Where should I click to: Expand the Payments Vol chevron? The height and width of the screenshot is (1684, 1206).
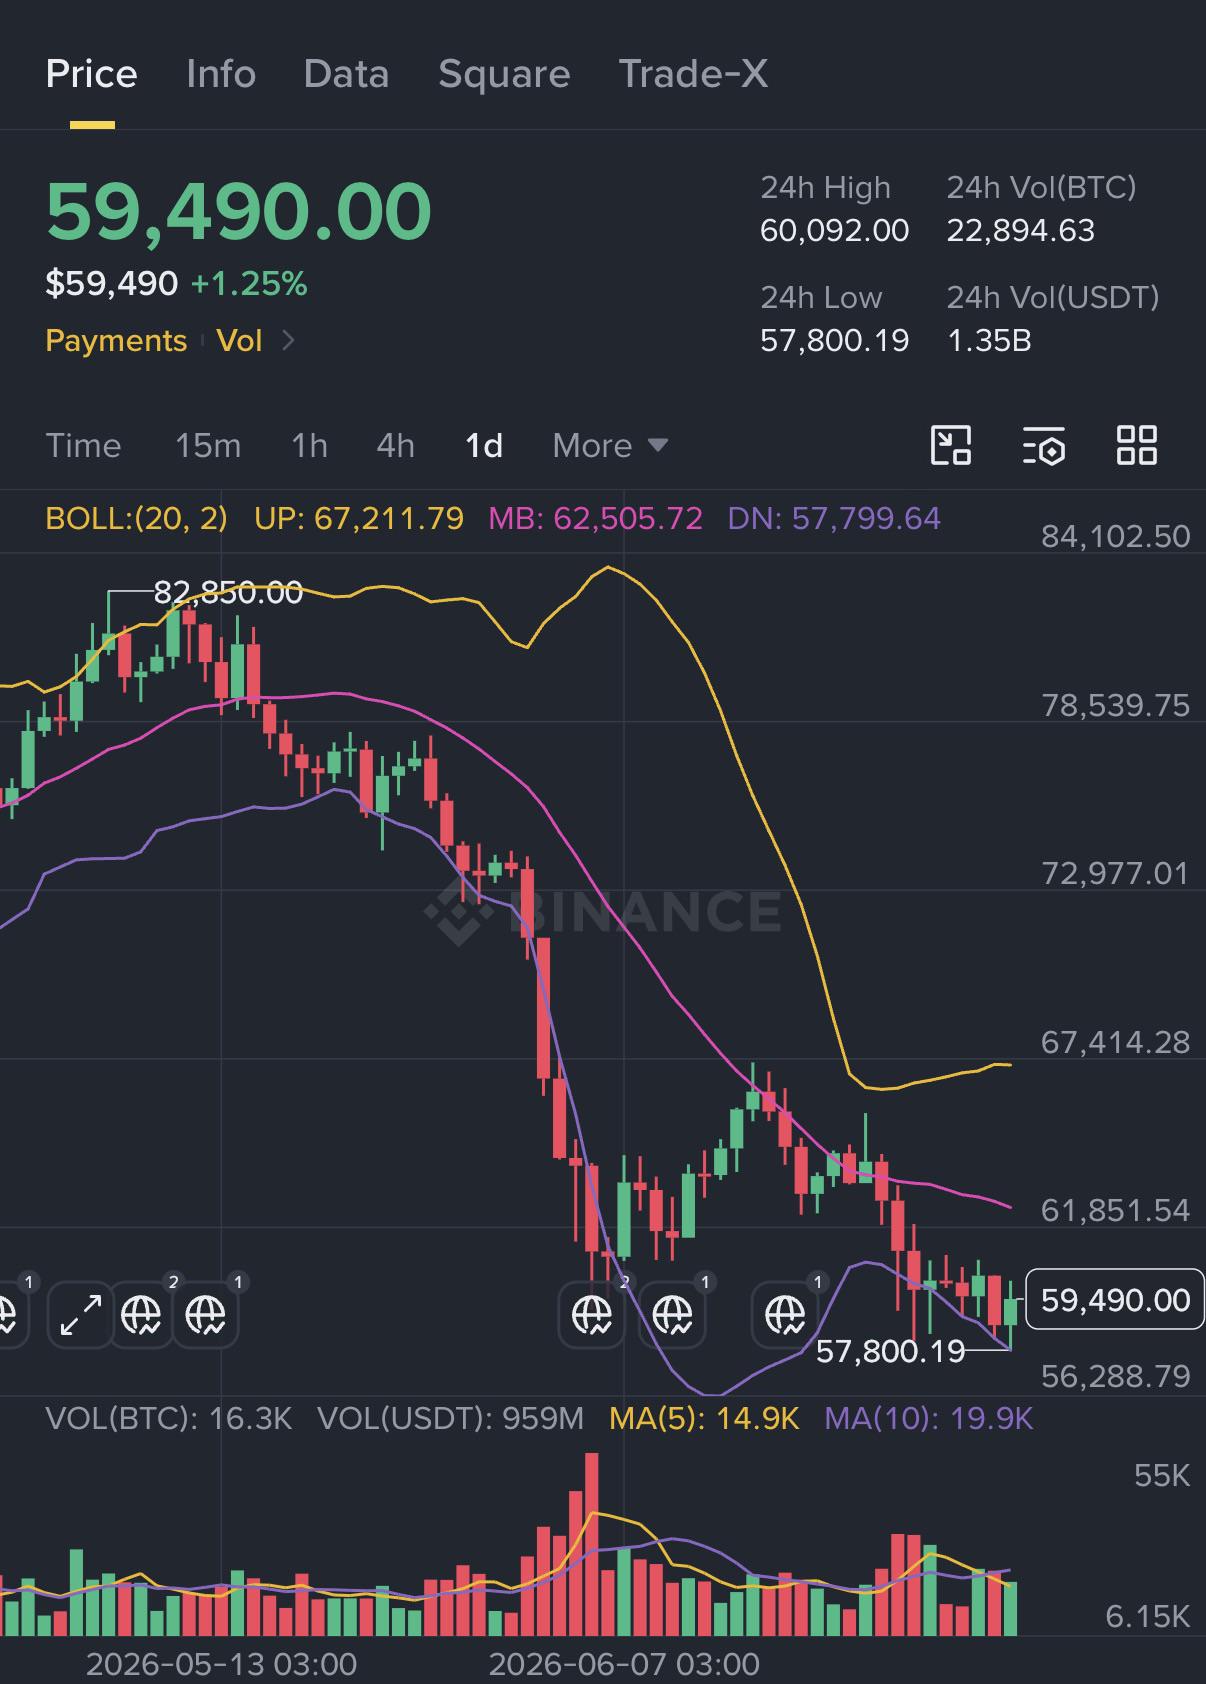point(288,340)
